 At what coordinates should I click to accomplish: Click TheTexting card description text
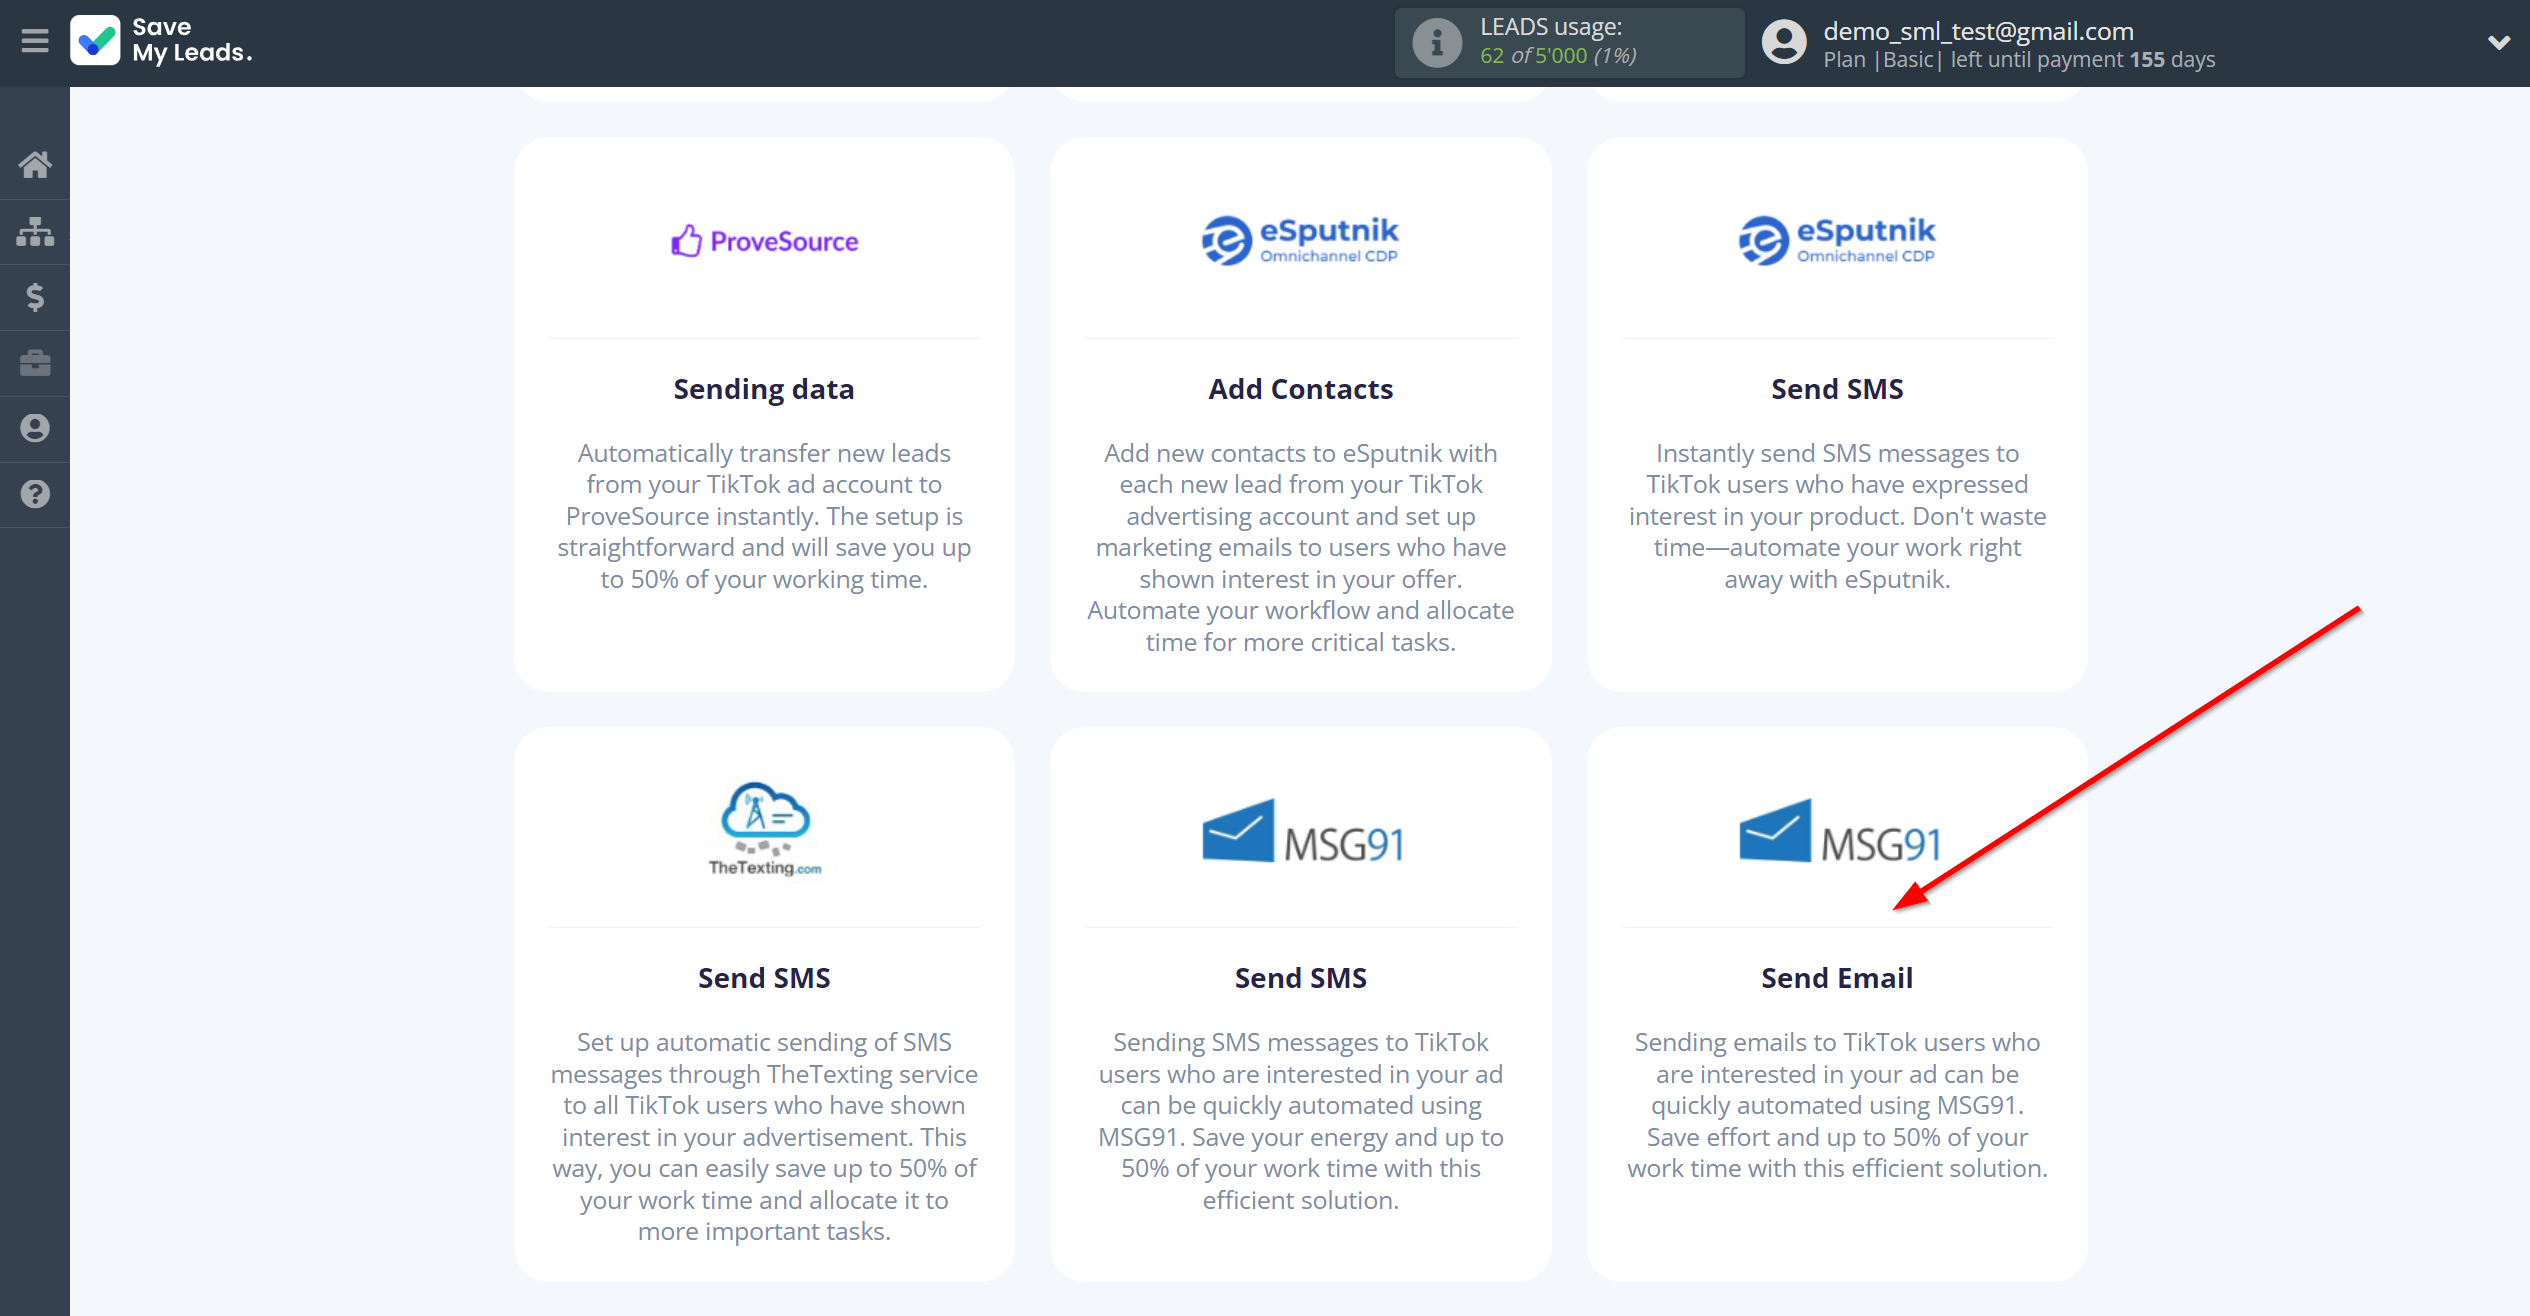(764, 1137)
